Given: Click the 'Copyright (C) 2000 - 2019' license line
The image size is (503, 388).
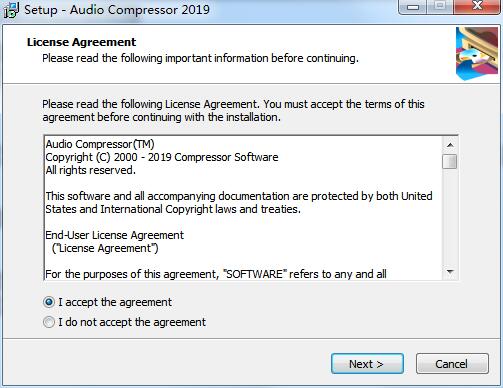Looking at the screenshot, I should pos(162,157).
